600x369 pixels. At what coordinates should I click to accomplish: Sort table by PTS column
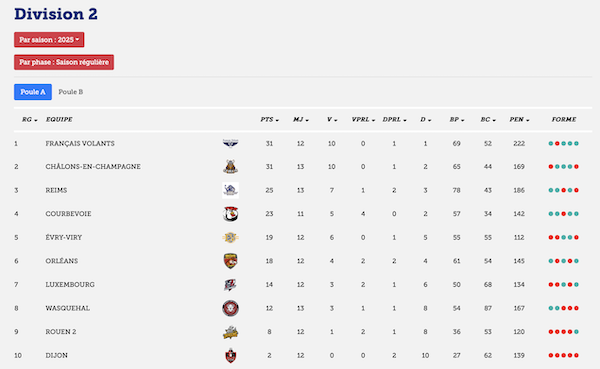[x=269, y=119]
